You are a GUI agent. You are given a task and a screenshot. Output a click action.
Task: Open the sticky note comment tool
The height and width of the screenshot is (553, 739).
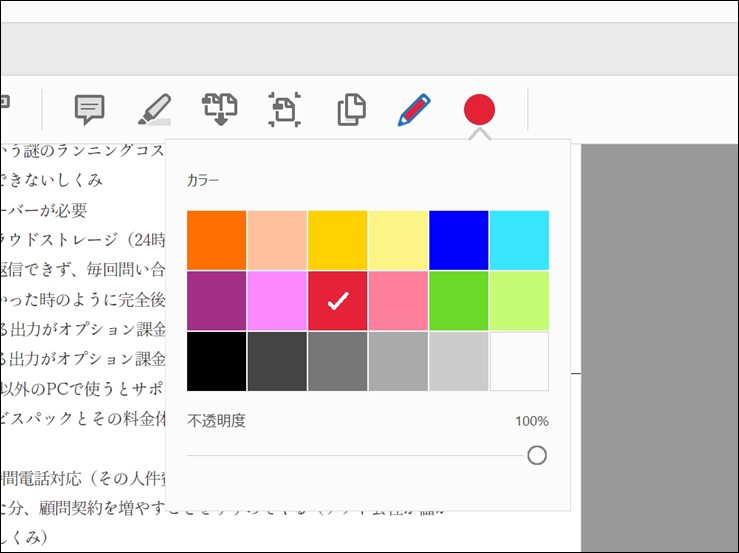point(90,110)
